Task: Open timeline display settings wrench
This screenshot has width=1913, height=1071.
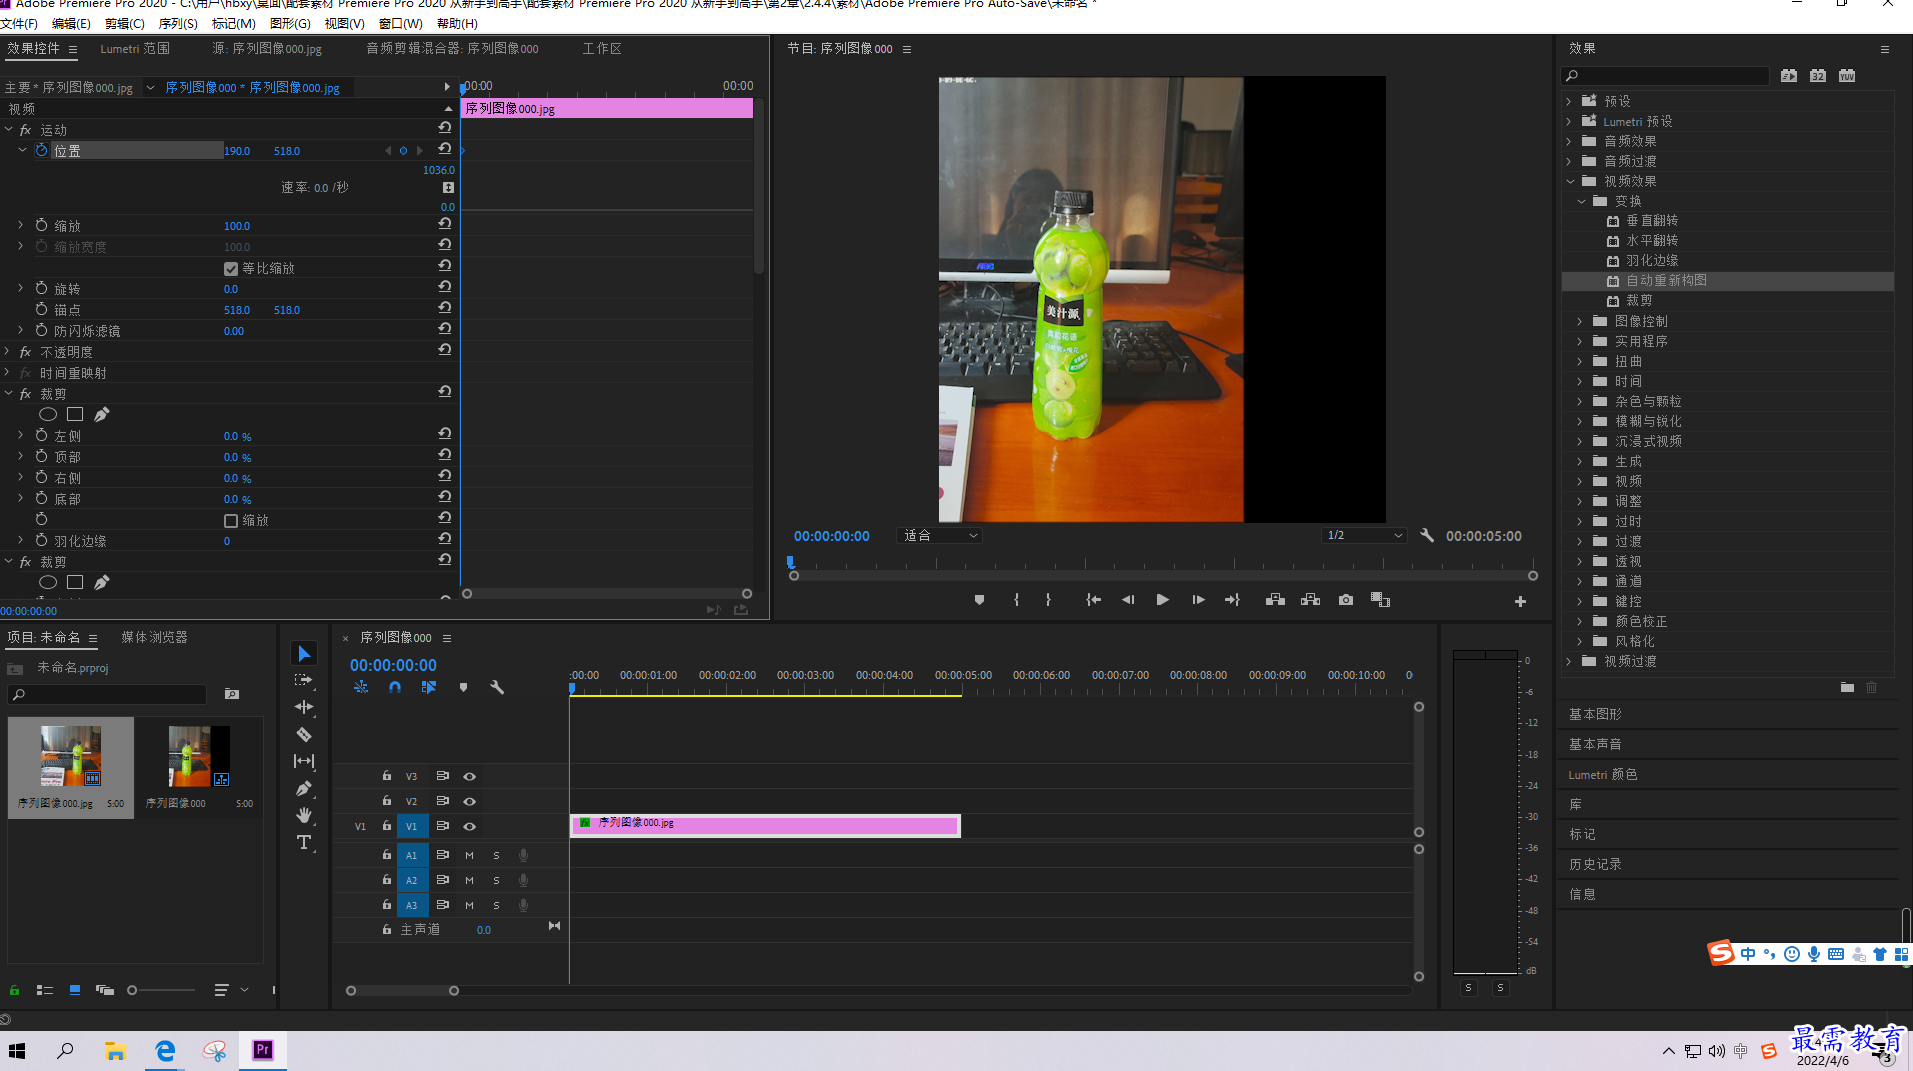Action: point(497,687)
